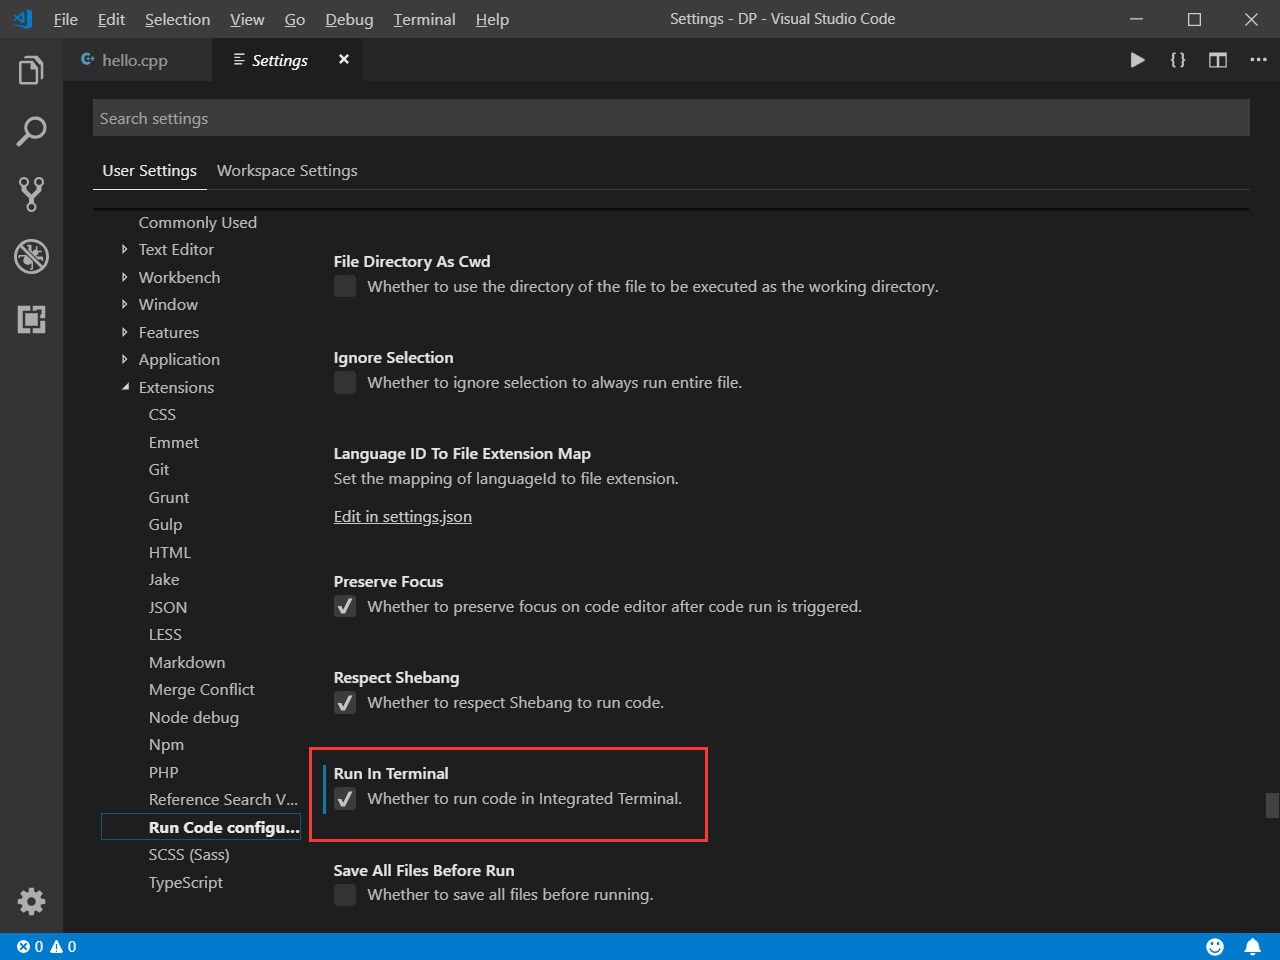Screen dimensions: 1280x960
Task: Open the Extensions view
Action: (31, 319)
